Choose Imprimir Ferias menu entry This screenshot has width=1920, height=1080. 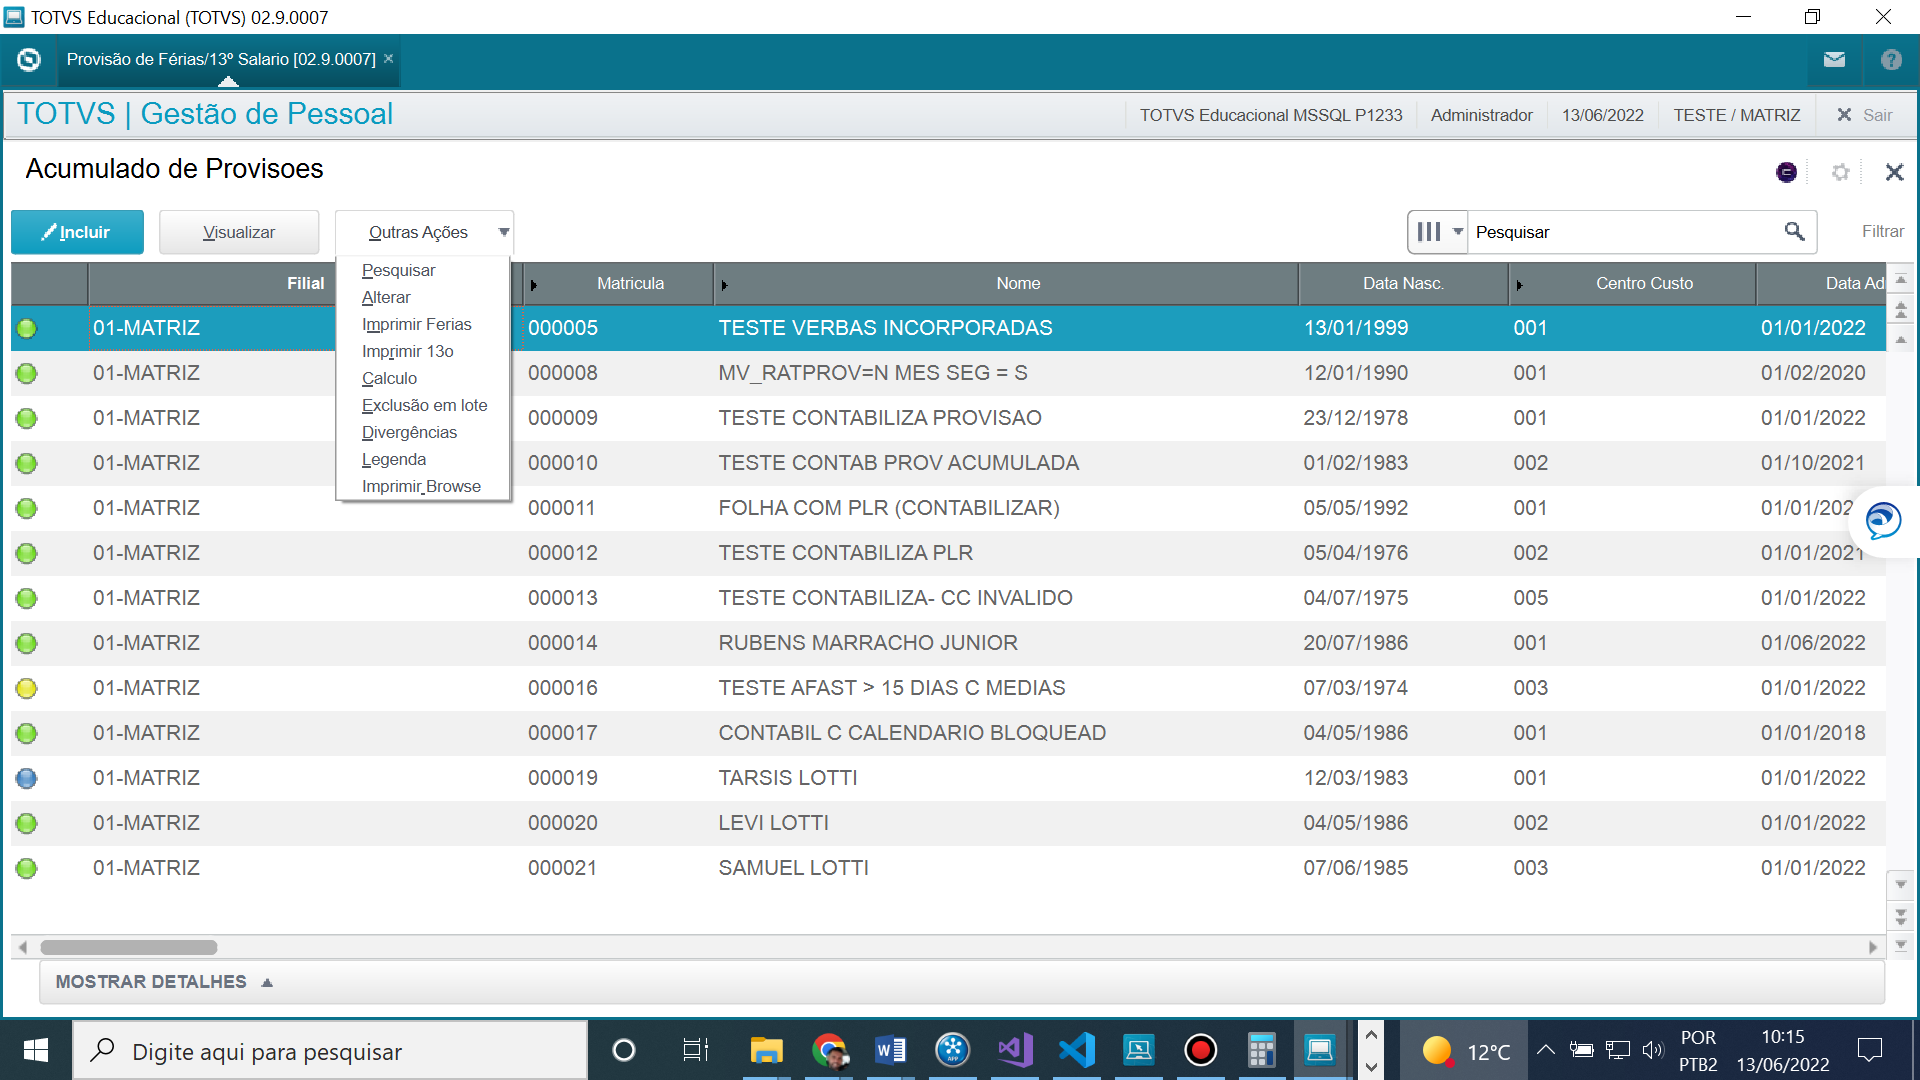tap(416, 324)
